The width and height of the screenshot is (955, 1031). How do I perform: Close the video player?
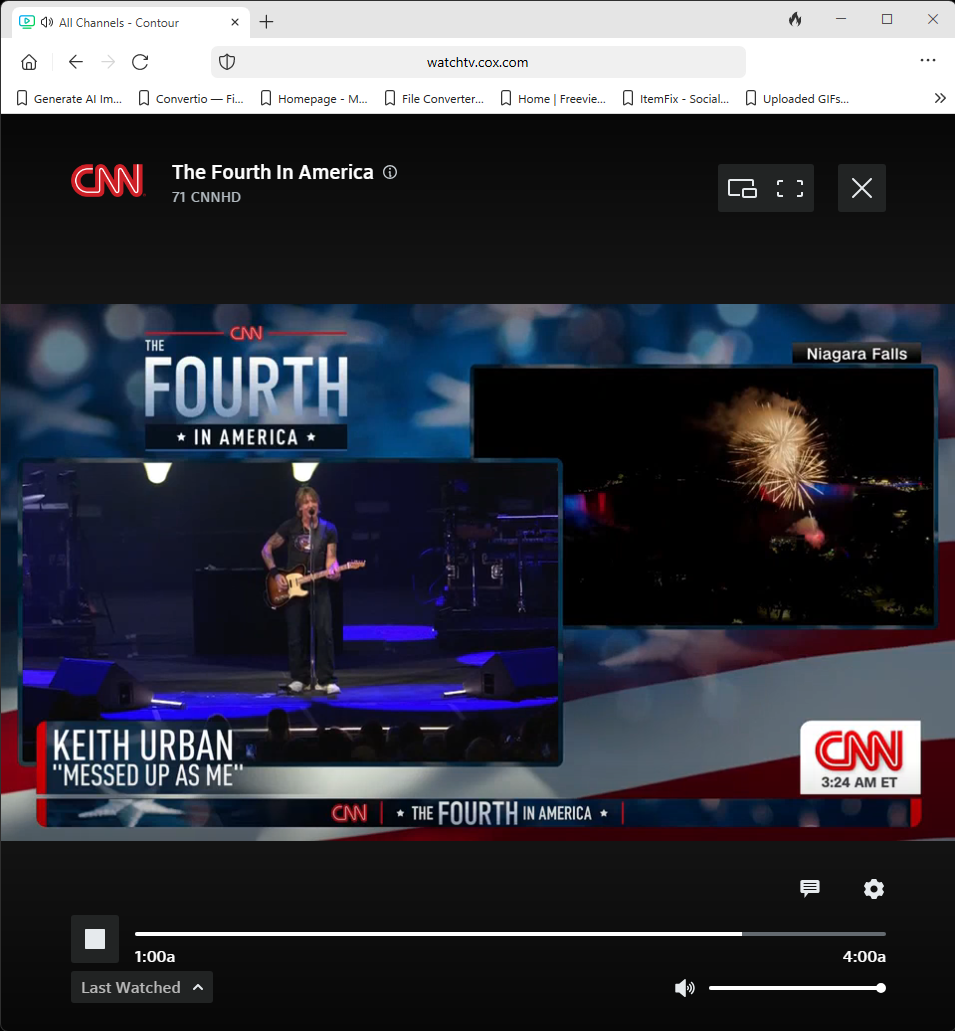click(862, 188)
